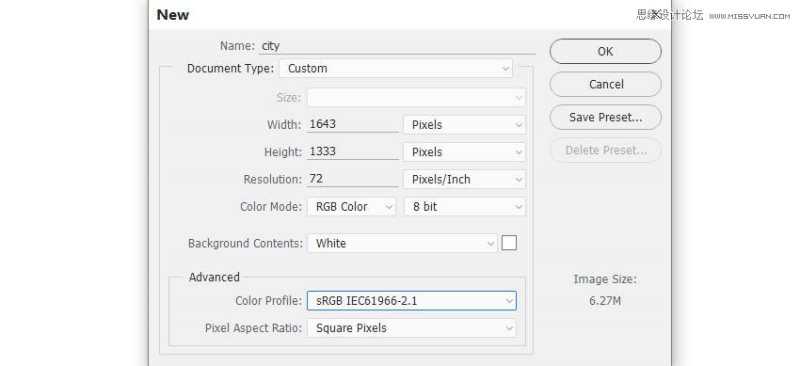Open the Background Contents dropdown
Image resolution: width=800 pixels, height=366 pixels.
pos(402,243)
